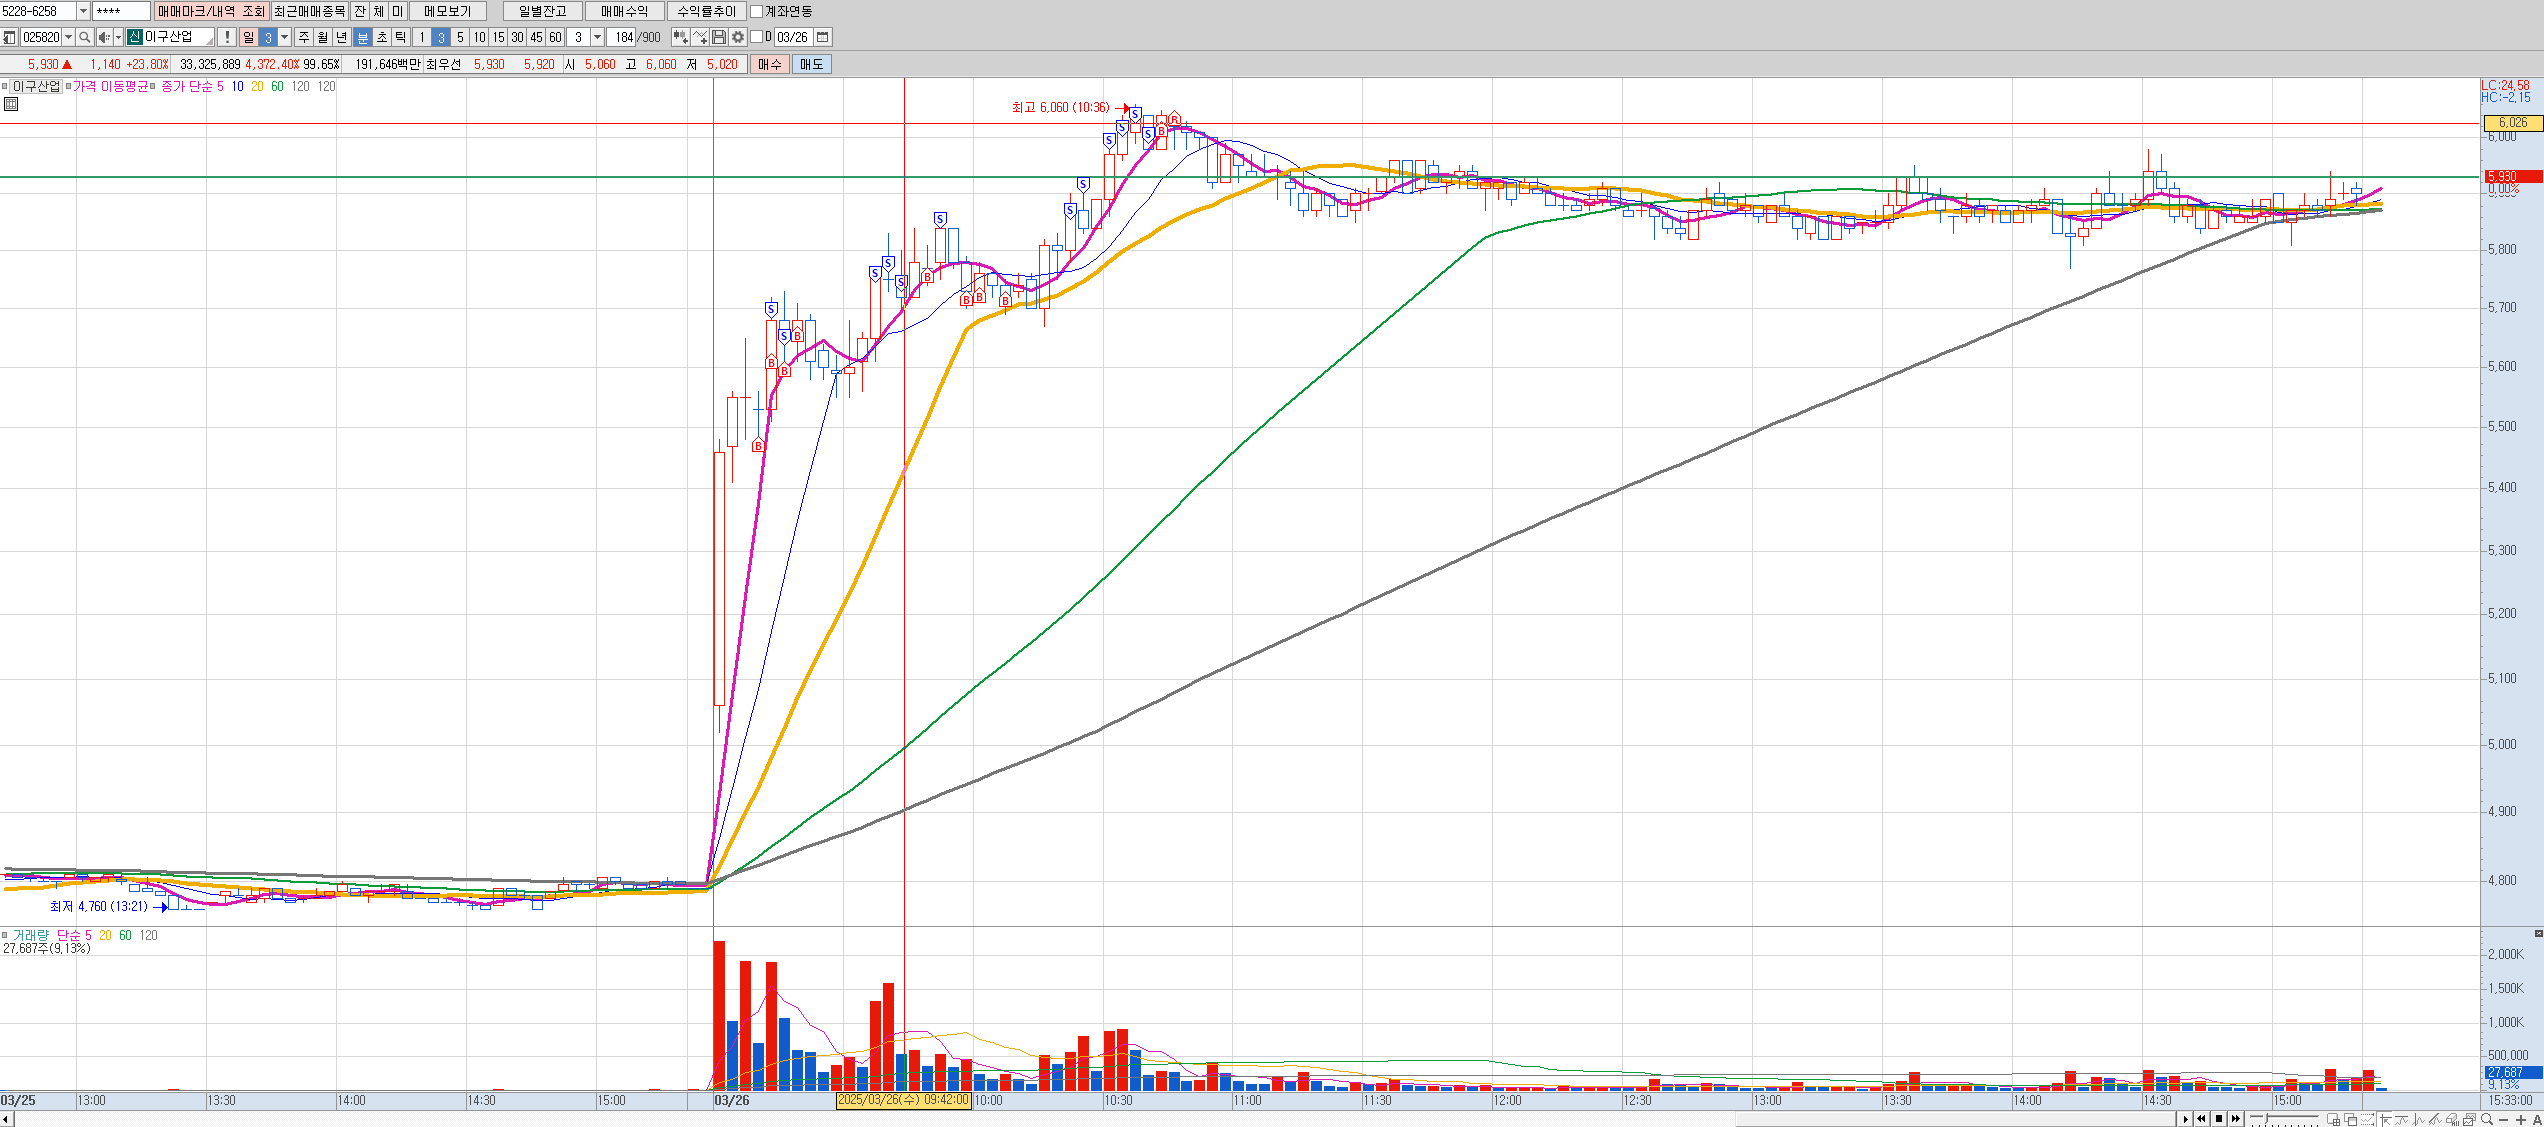Click the 잔 tab button
Screen dimensions: 2544x1127
coord(360,11)
